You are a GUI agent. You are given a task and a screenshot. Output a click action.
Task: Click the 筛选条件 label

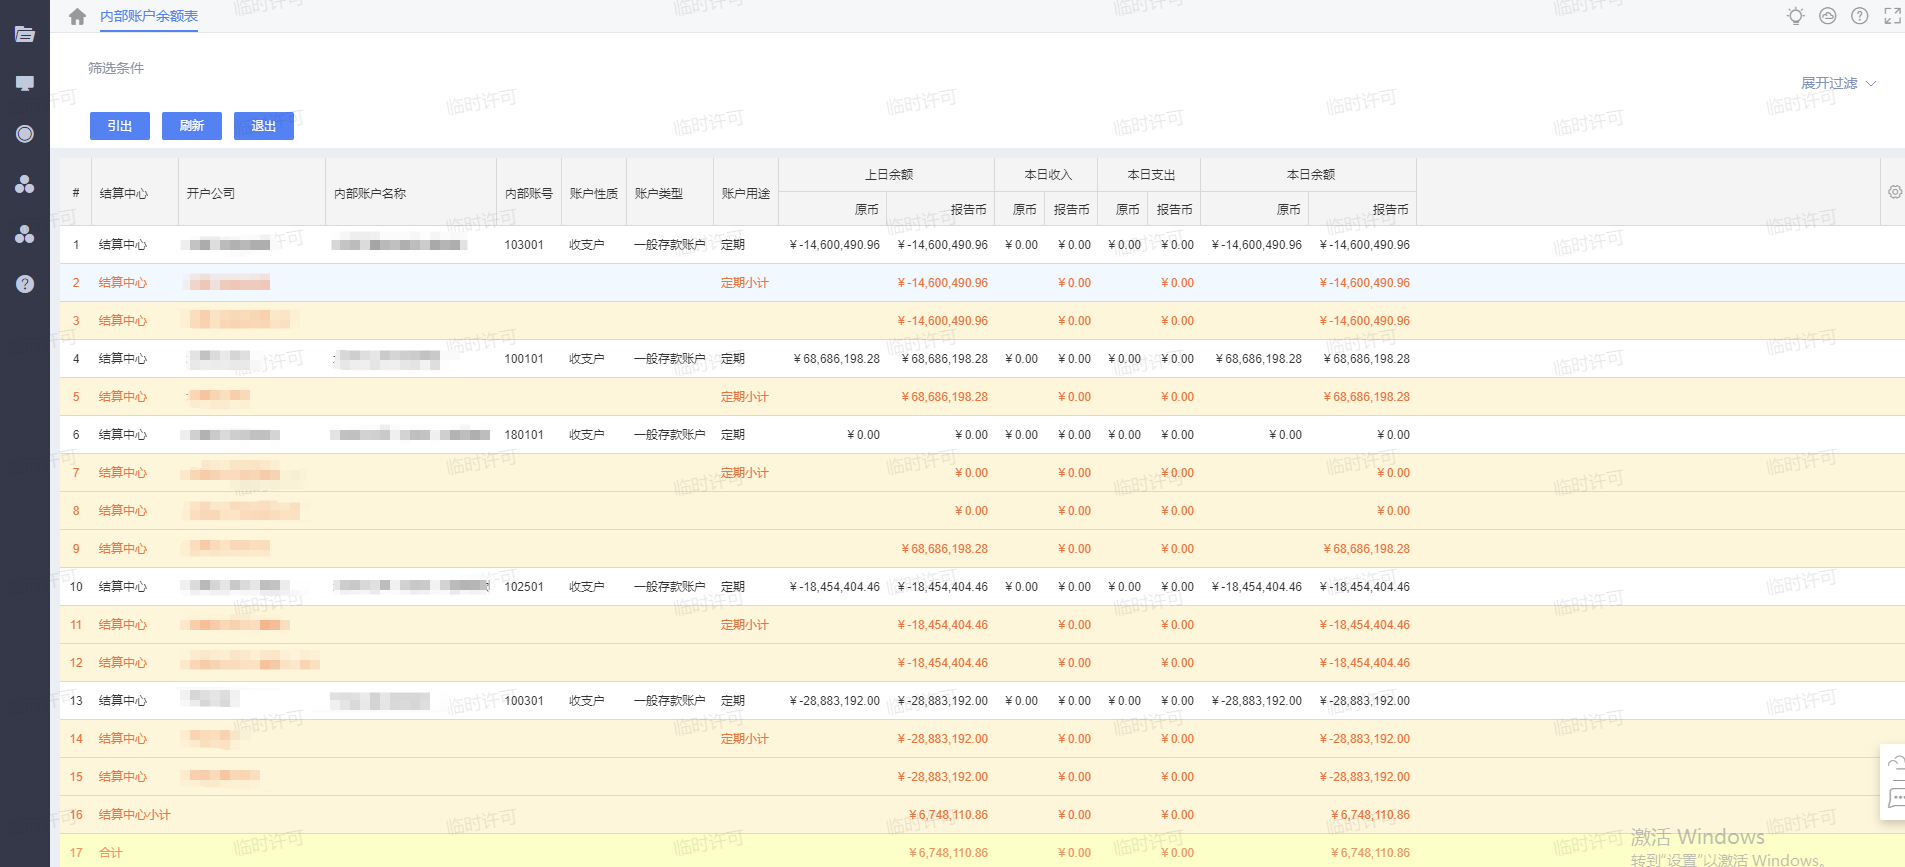[116, 68]
